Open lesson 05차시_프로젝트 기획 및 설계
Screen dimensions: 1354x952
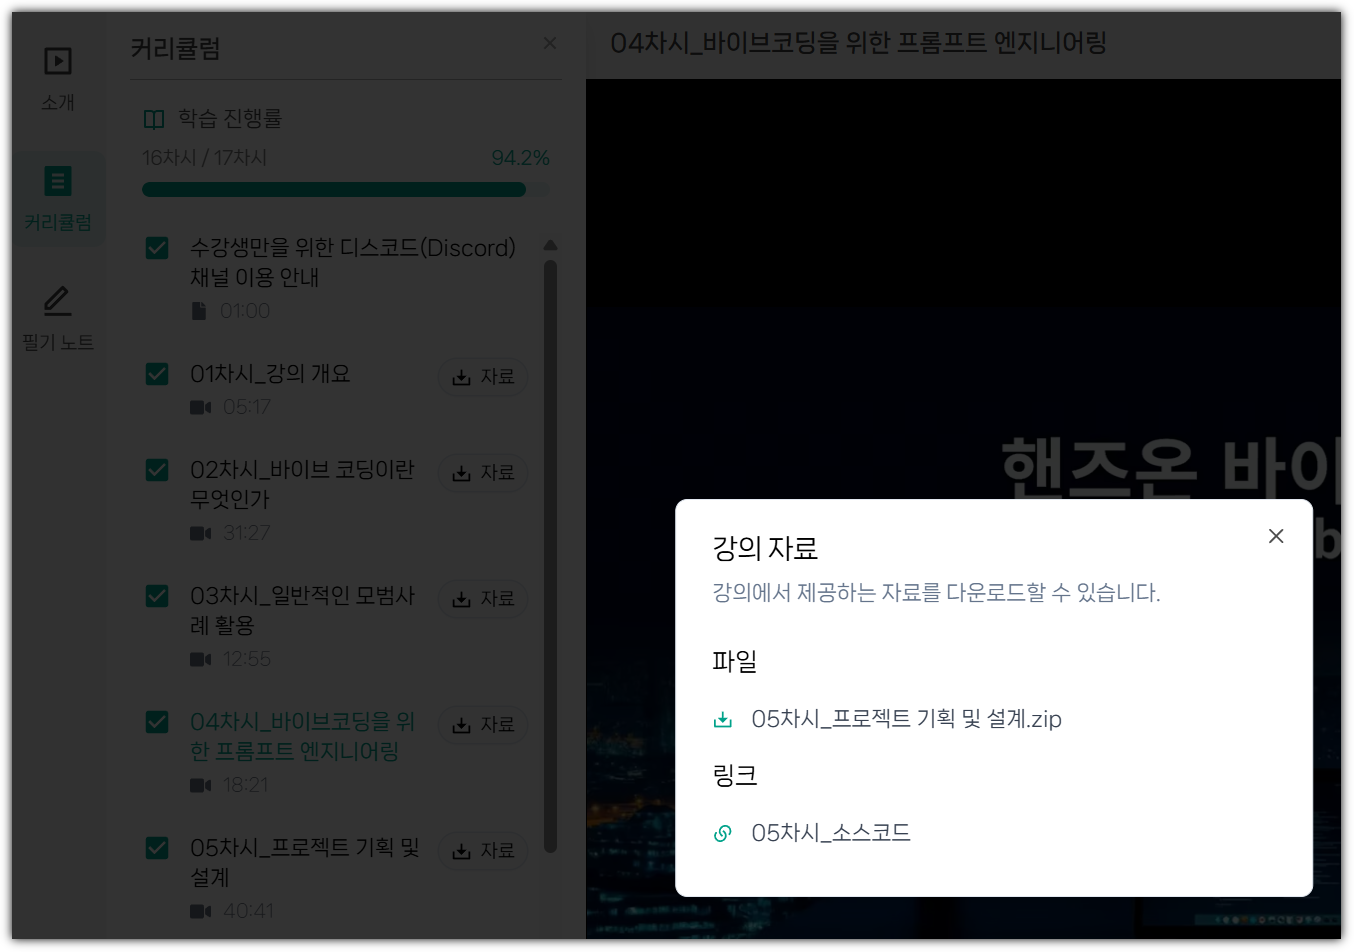click(305, 862)
